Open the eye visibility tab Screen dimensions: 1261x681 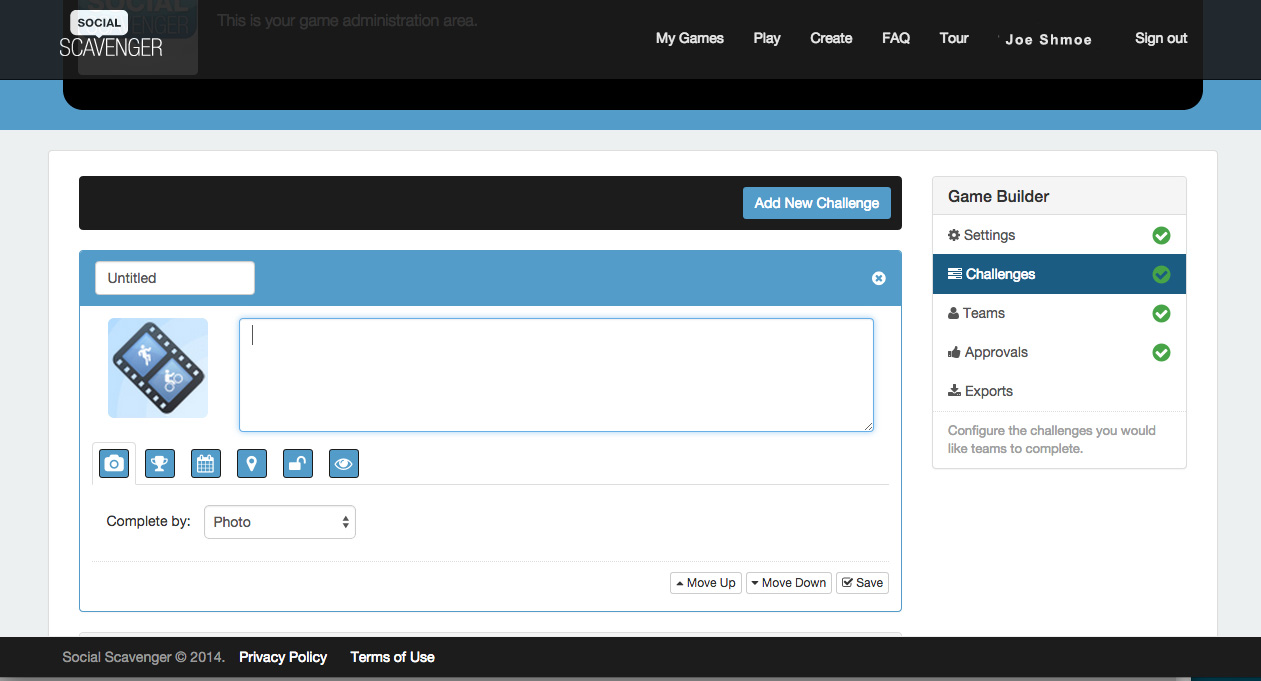click(x=344, y=464)
